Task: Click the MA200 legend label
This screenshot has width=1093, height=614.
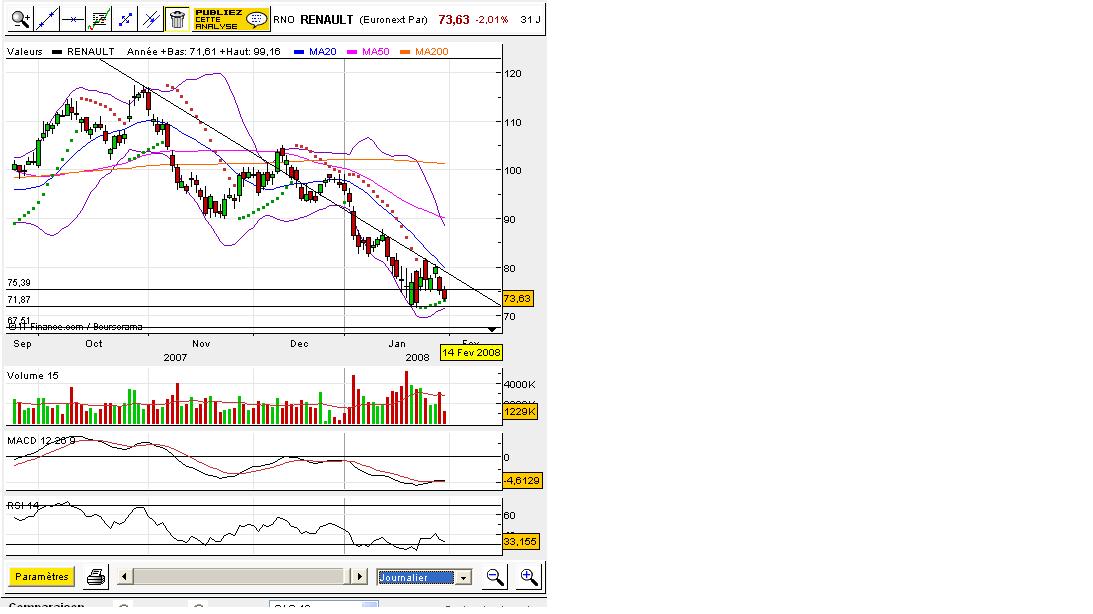Action: coord(431,52)
